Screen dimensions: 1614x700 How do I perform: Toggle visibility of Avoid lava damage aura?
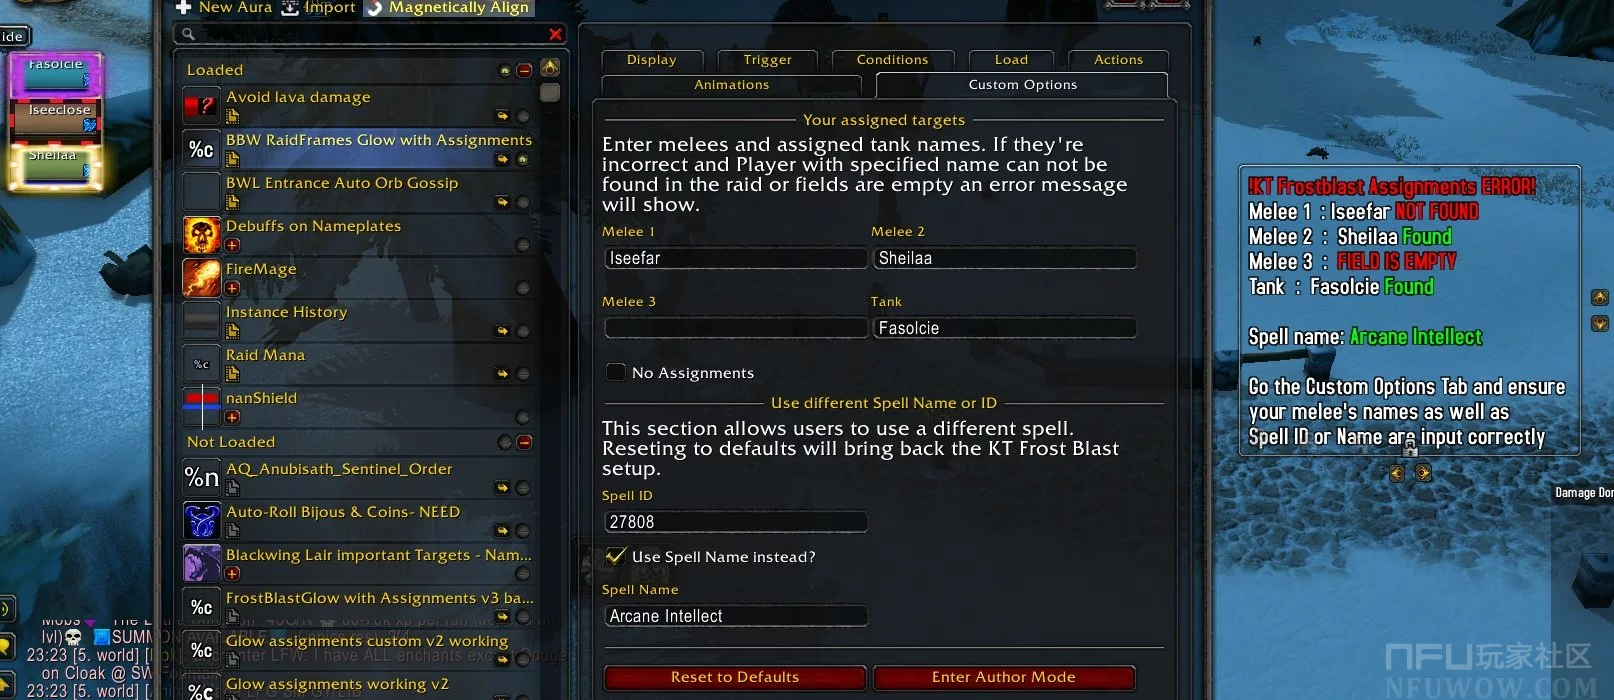click(x=522, y=116)
